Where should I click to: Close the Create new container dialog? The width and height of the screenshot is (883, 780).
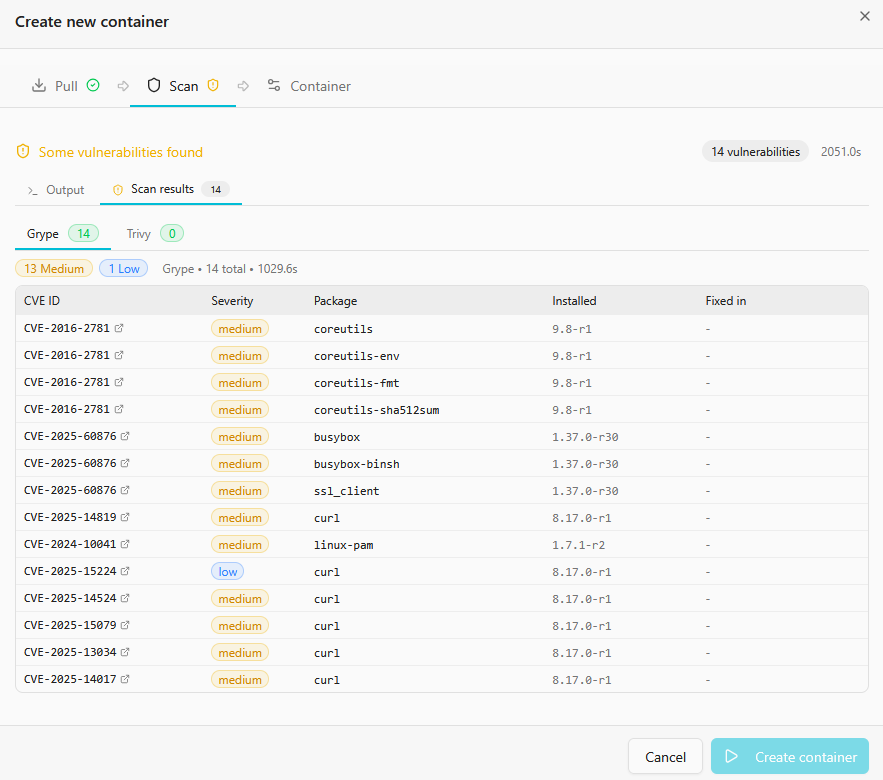coord(864,16)
